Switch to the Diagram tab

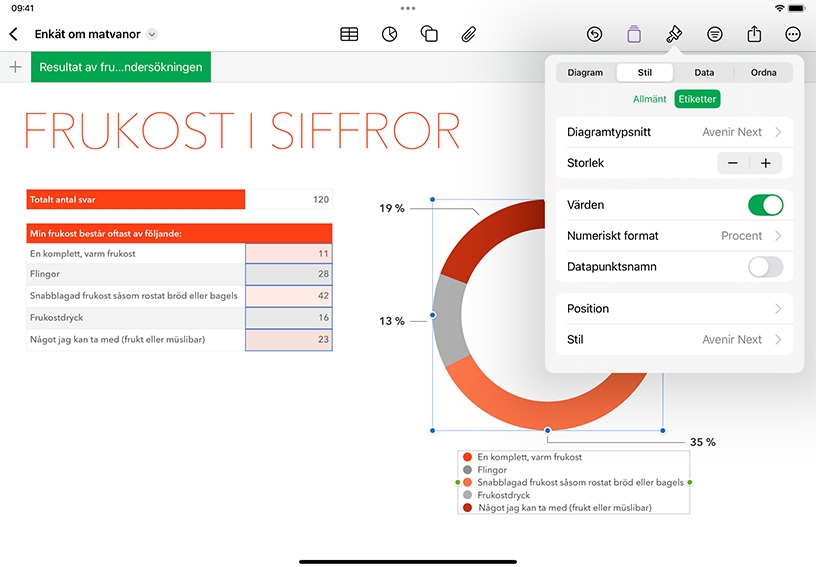click(x=585, y=72)
